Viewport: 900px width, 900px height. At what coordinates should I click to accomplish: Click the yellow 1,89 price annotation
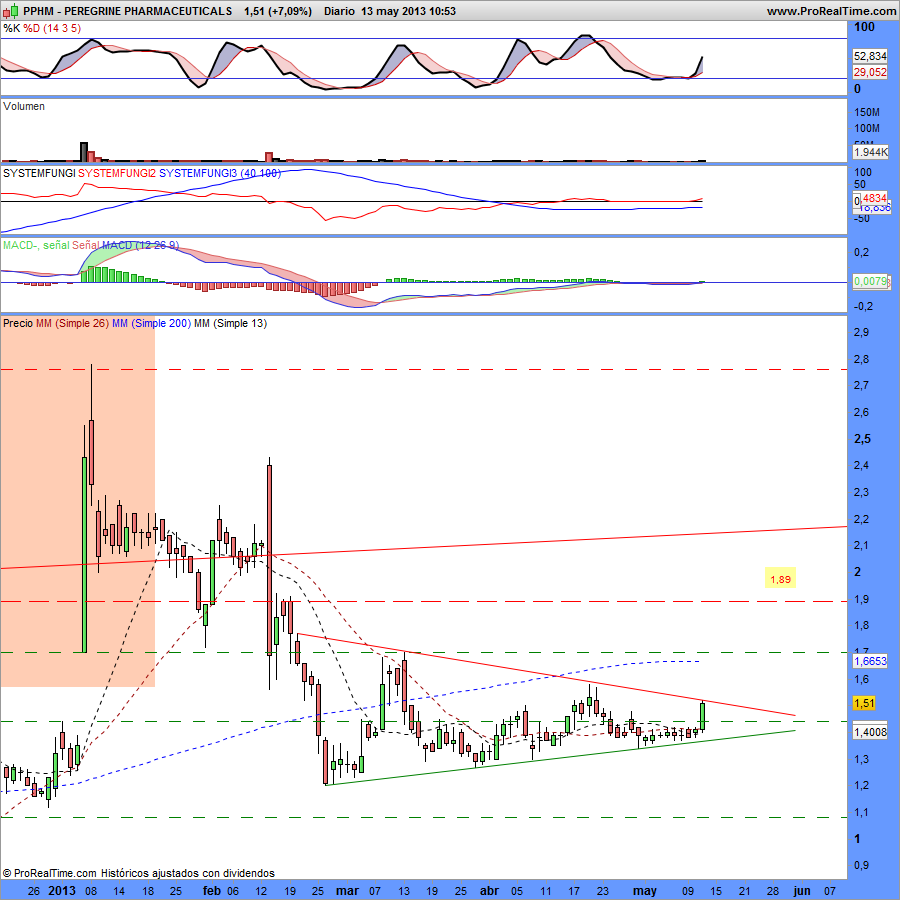(x=781, y=579)
